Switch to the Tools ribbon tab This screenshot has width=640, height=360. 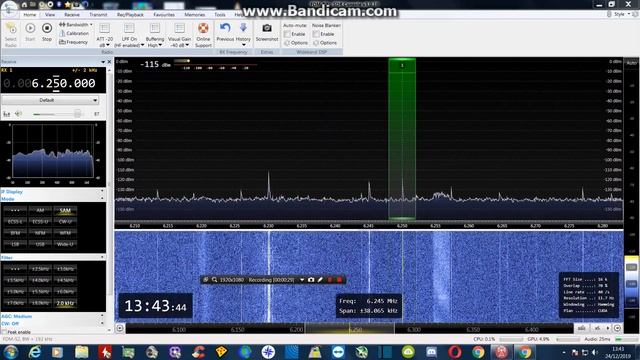[x=220, y=15]
